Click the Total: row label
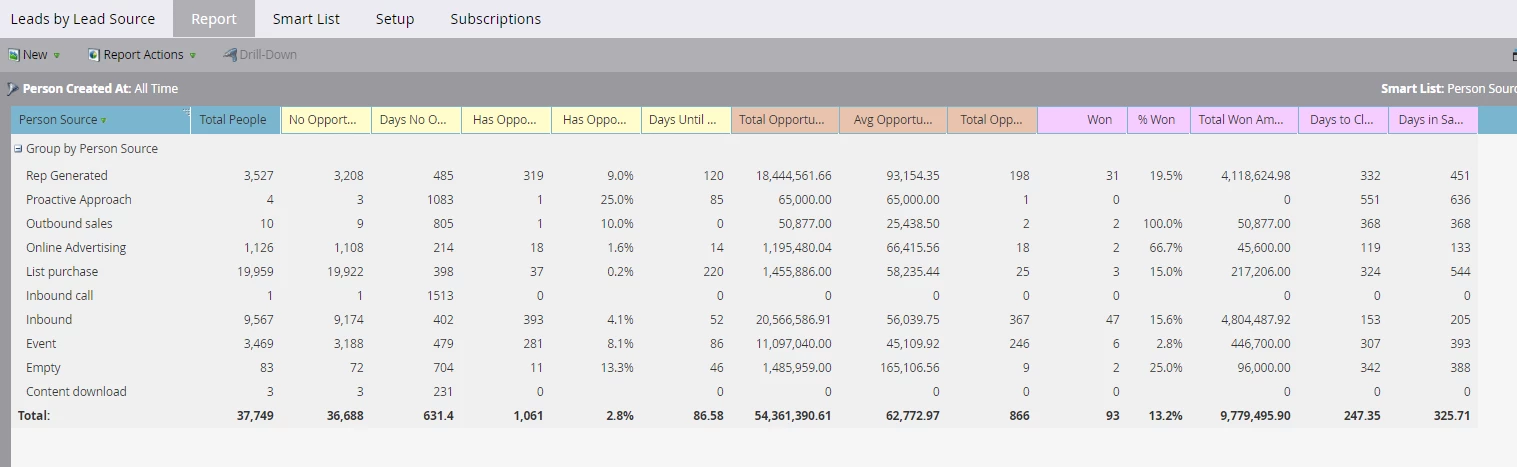The height and width of the screenshot is (467, 1517). tap(34, 416)
